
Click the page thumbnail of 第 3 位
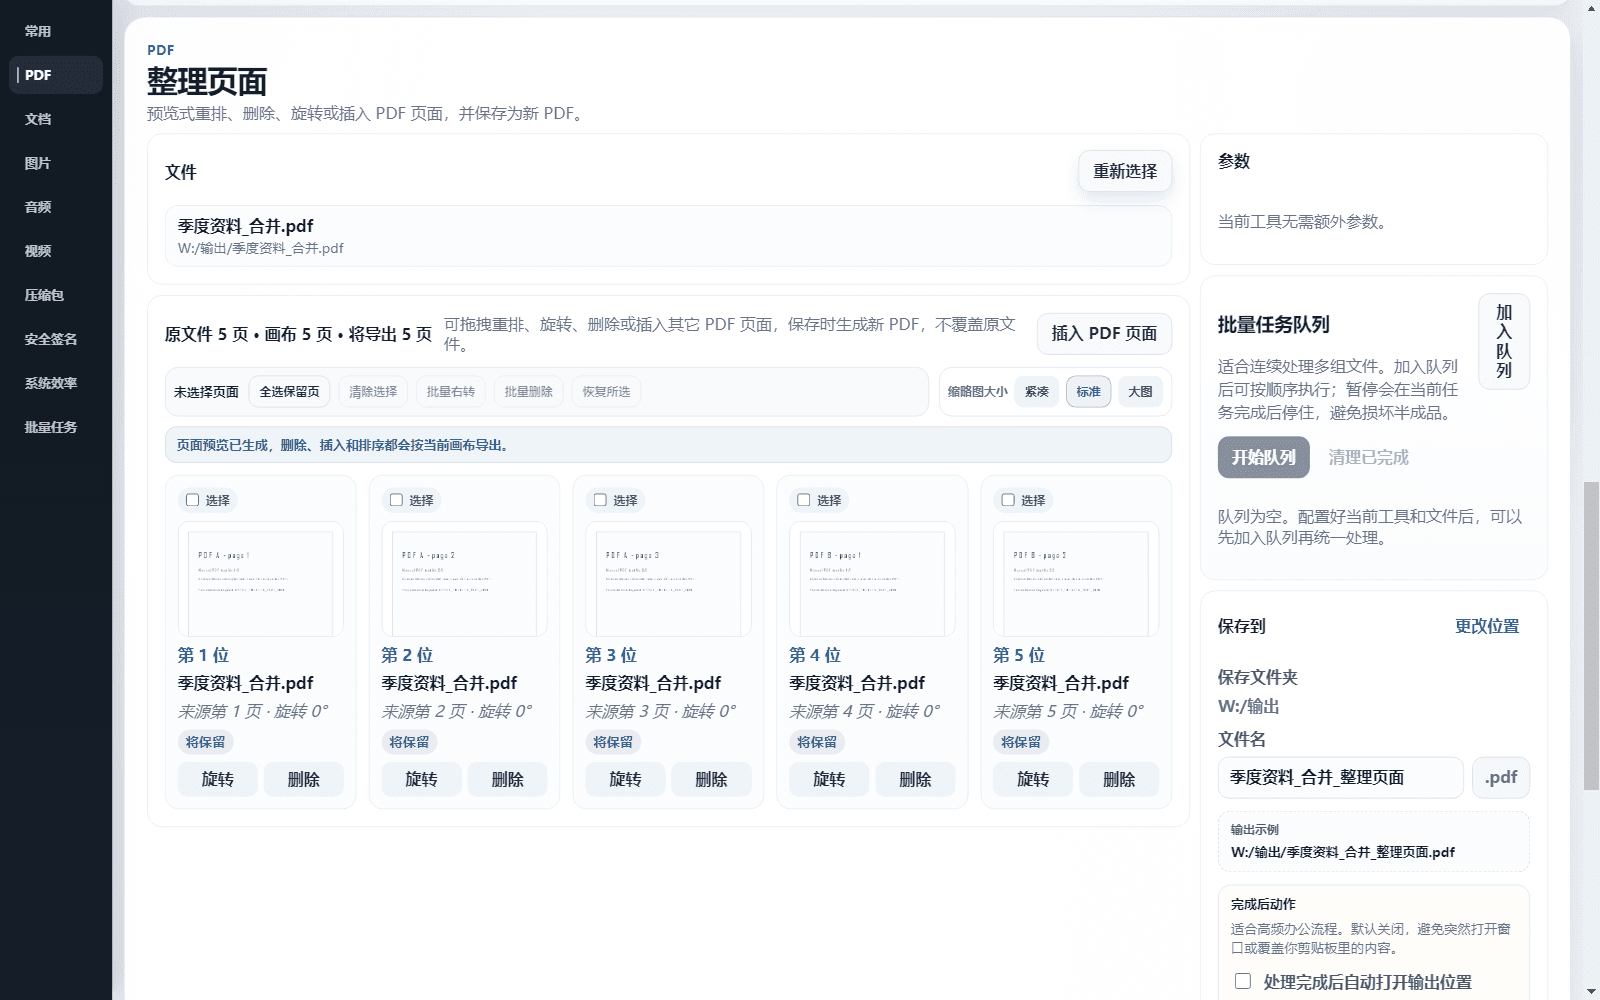669,579
